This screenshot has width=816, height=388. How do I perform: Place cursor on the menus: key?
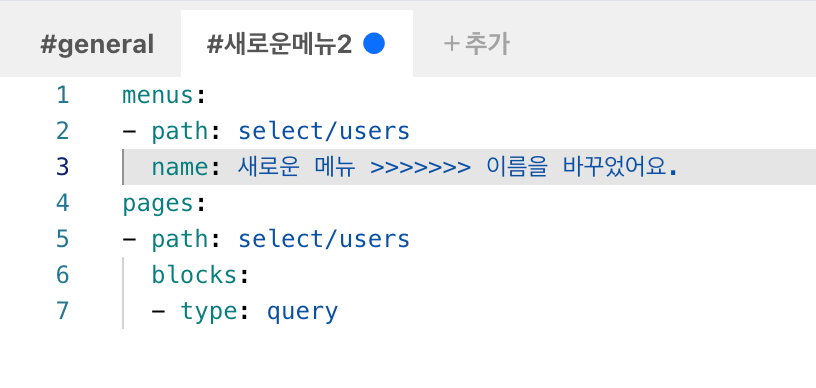(x=164, y=96)
